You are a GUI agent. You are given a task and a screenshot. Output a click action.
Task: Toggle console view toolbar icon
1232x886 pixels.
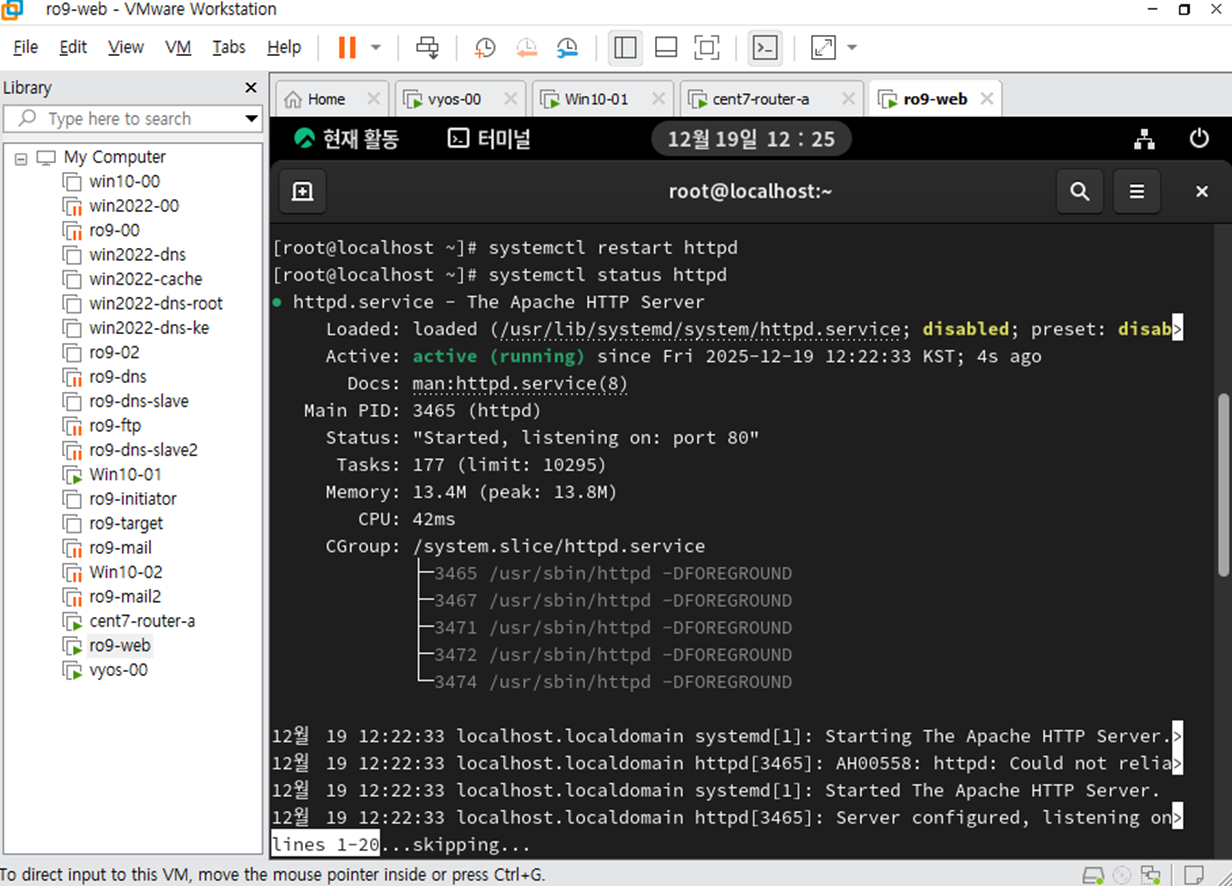(765, 47)
